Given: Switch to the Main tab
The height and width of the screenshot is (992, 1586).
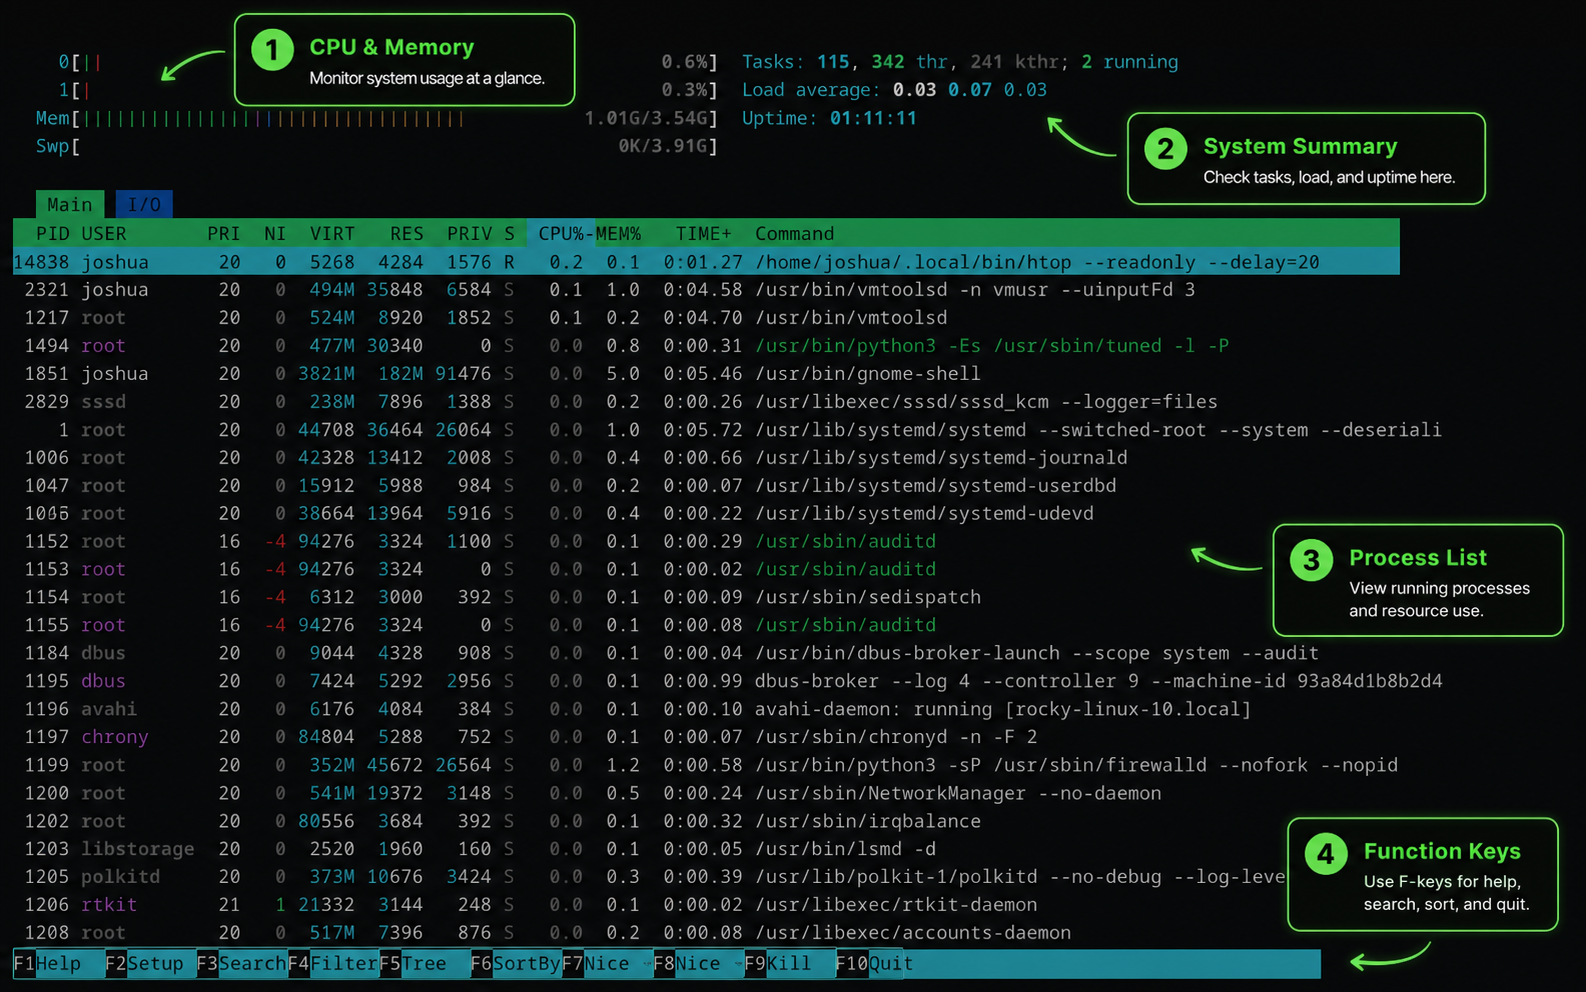Looking at the screenshot, I should pyautogui.click(x=70, y=204).
